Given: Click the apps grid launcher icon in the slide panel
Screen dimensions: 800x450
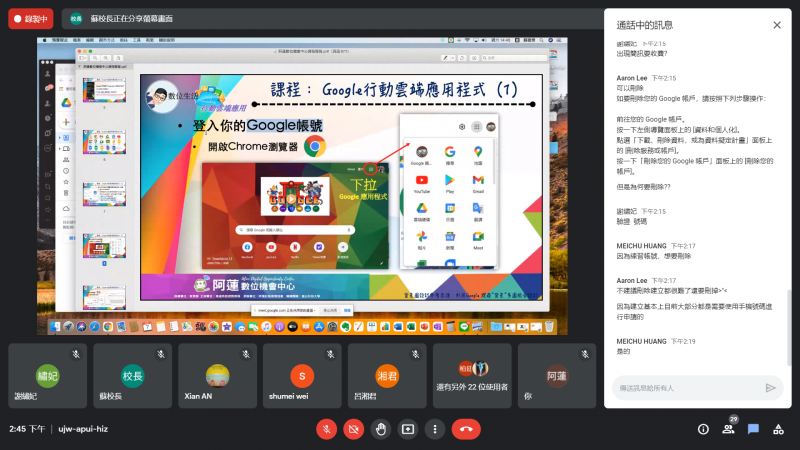Looking at the screenshot, I should tap(477, 127).
